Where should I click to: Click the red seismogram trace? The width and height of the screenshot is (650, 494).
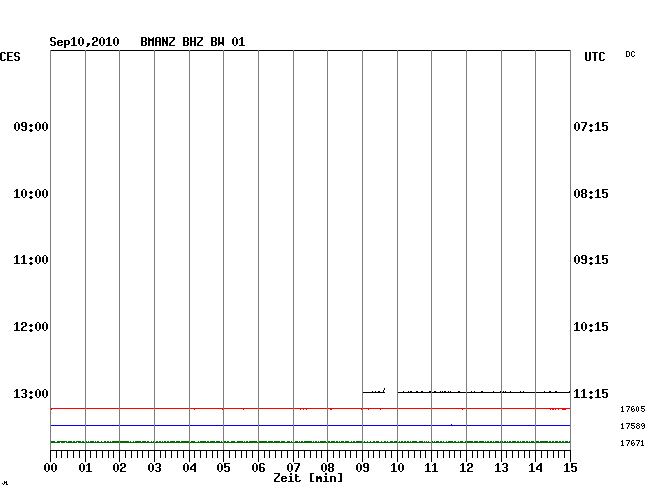pos(310,409)
